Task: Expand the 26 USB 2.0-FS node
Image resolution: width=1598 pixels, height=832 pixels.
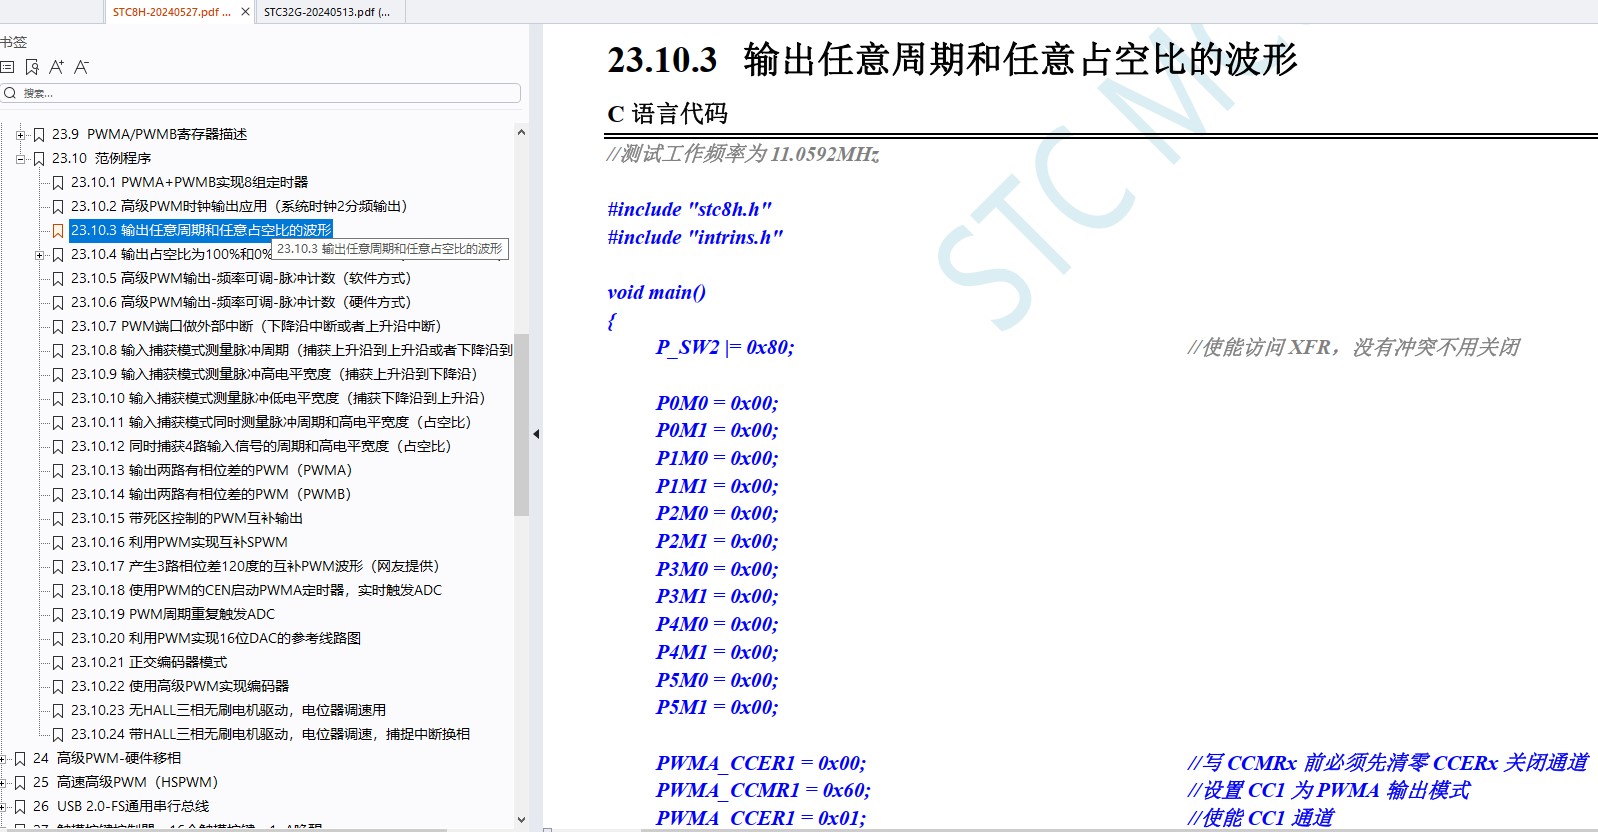Action: click(3, 806)
